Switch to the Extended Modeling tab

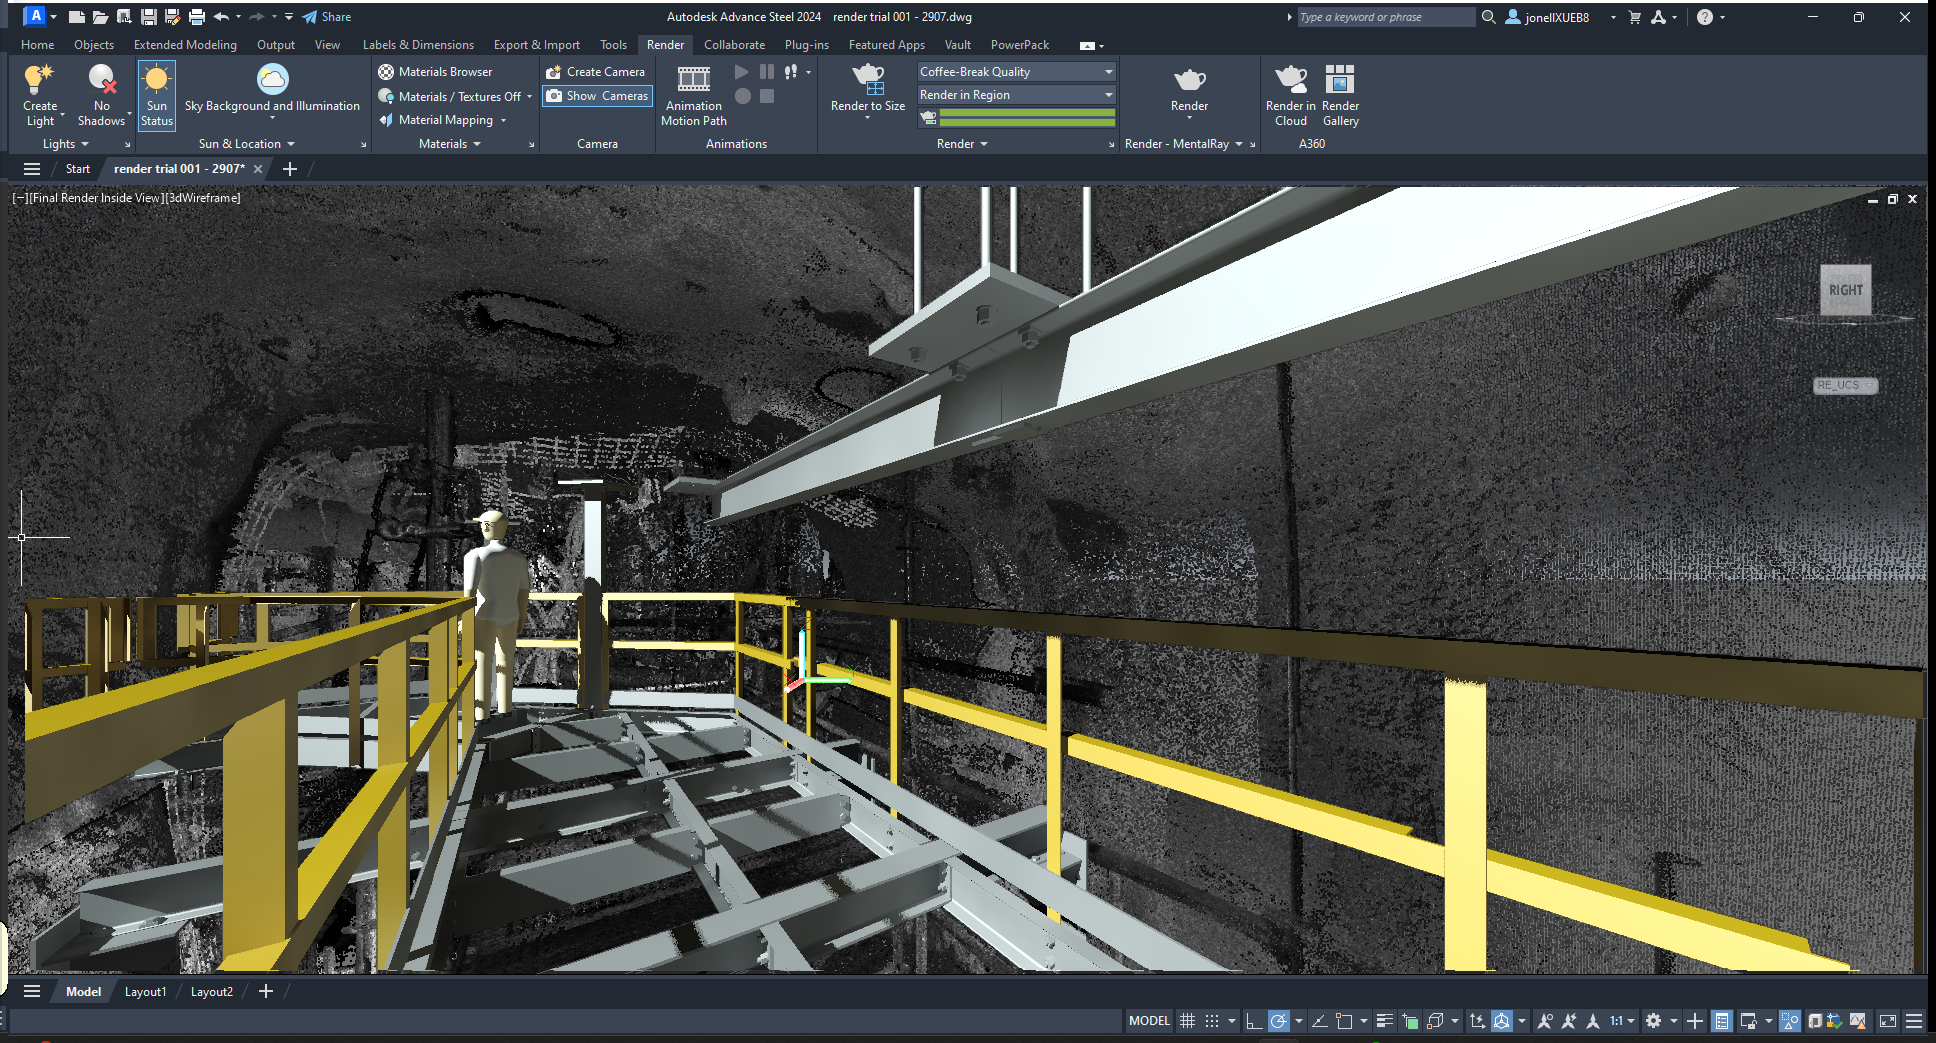point(185,45)
